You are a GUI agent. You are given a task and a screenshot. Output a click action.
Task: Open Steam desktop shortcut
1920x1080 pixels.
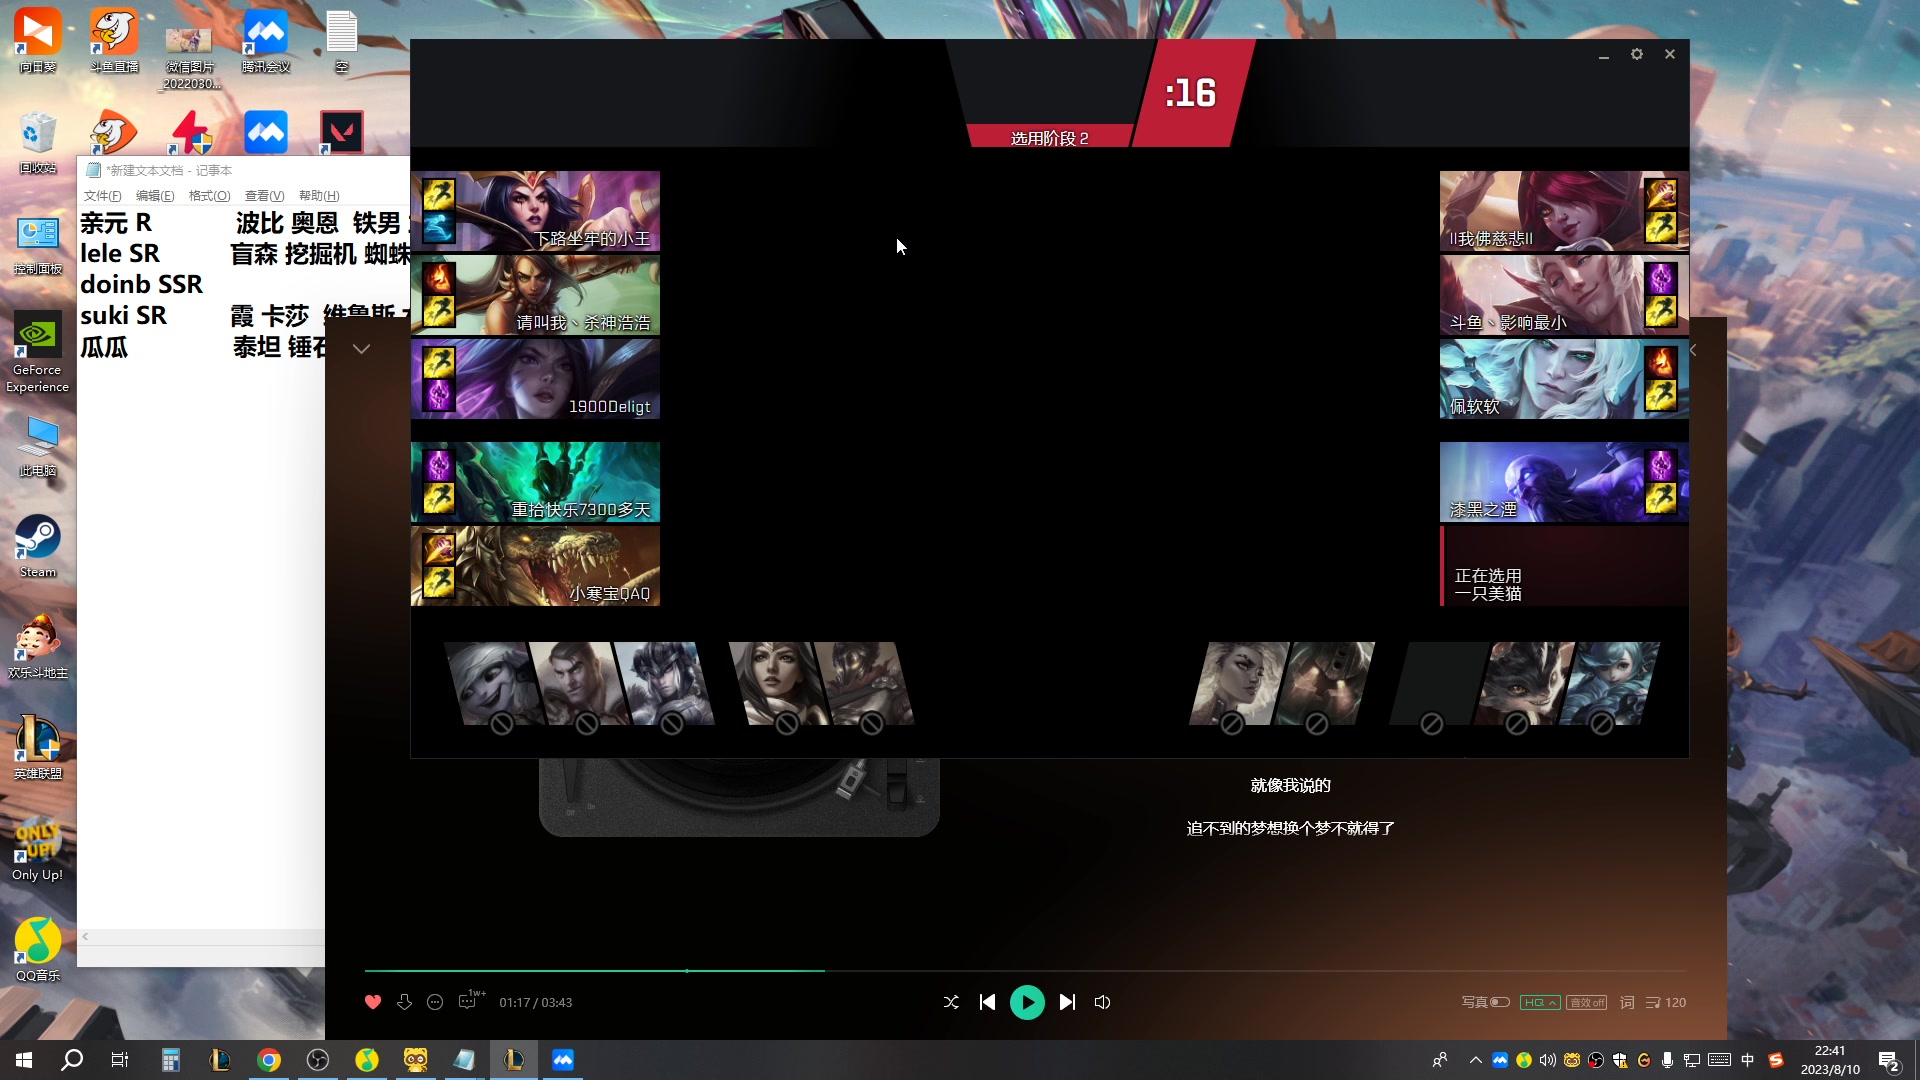point(38,545)
